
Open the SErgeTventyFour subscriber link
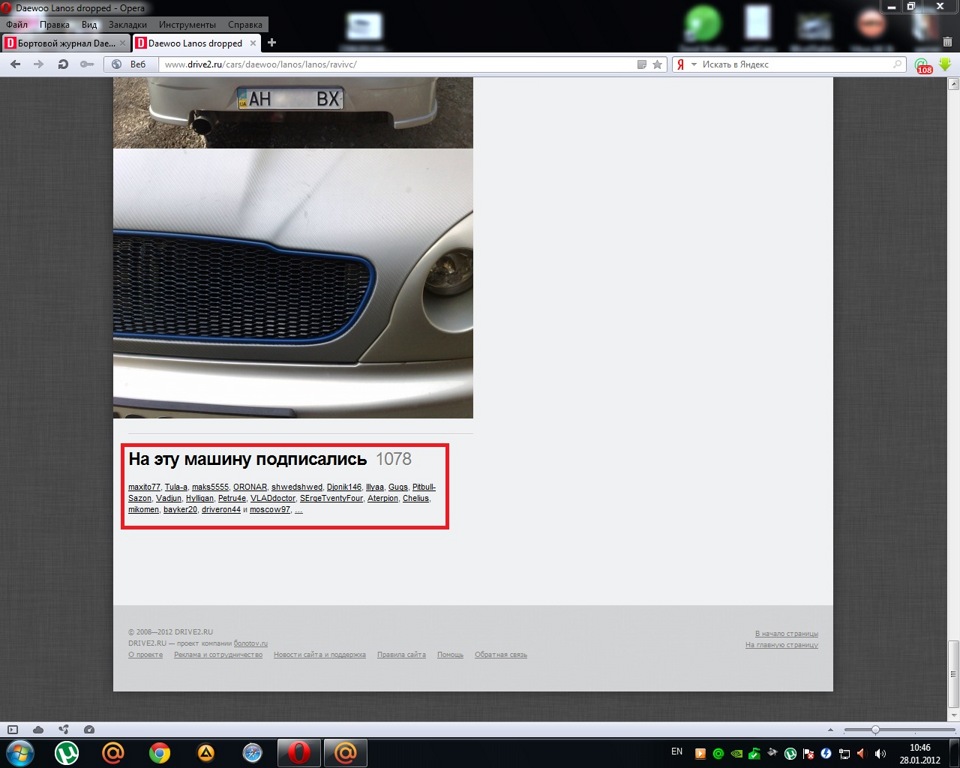click(x=331, y=498)
